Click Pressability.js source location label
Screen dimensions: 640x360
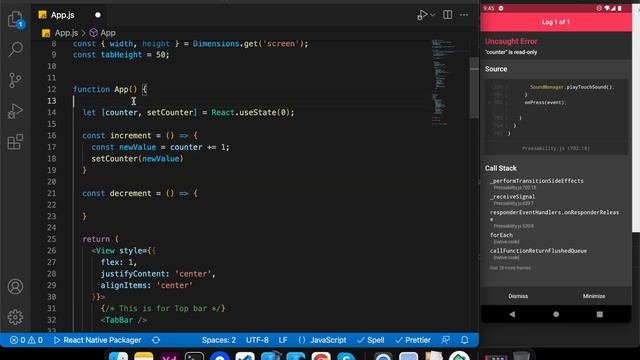coord(556,148)
